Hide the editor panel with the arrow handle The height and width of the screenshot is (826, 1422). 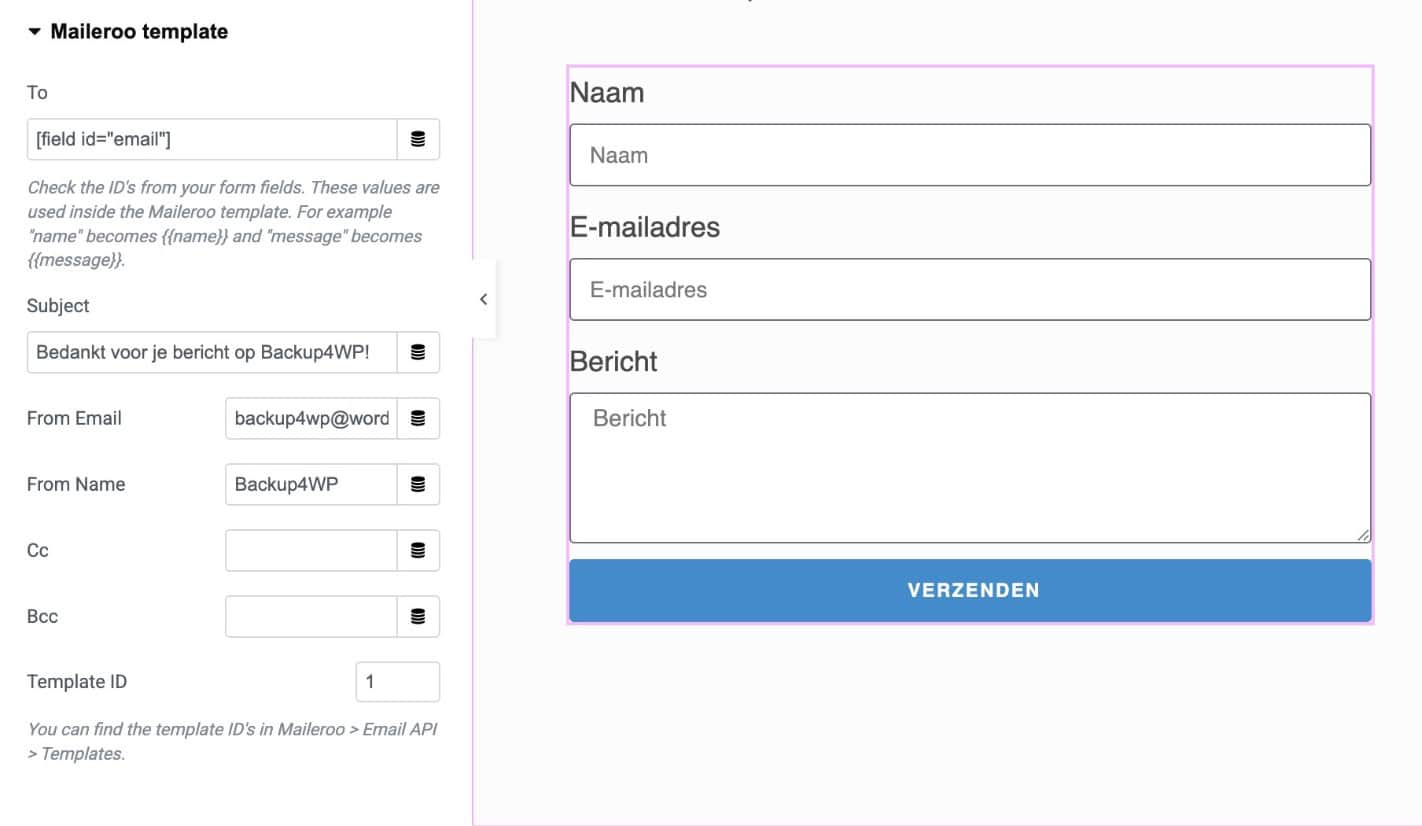click(483, 299)
